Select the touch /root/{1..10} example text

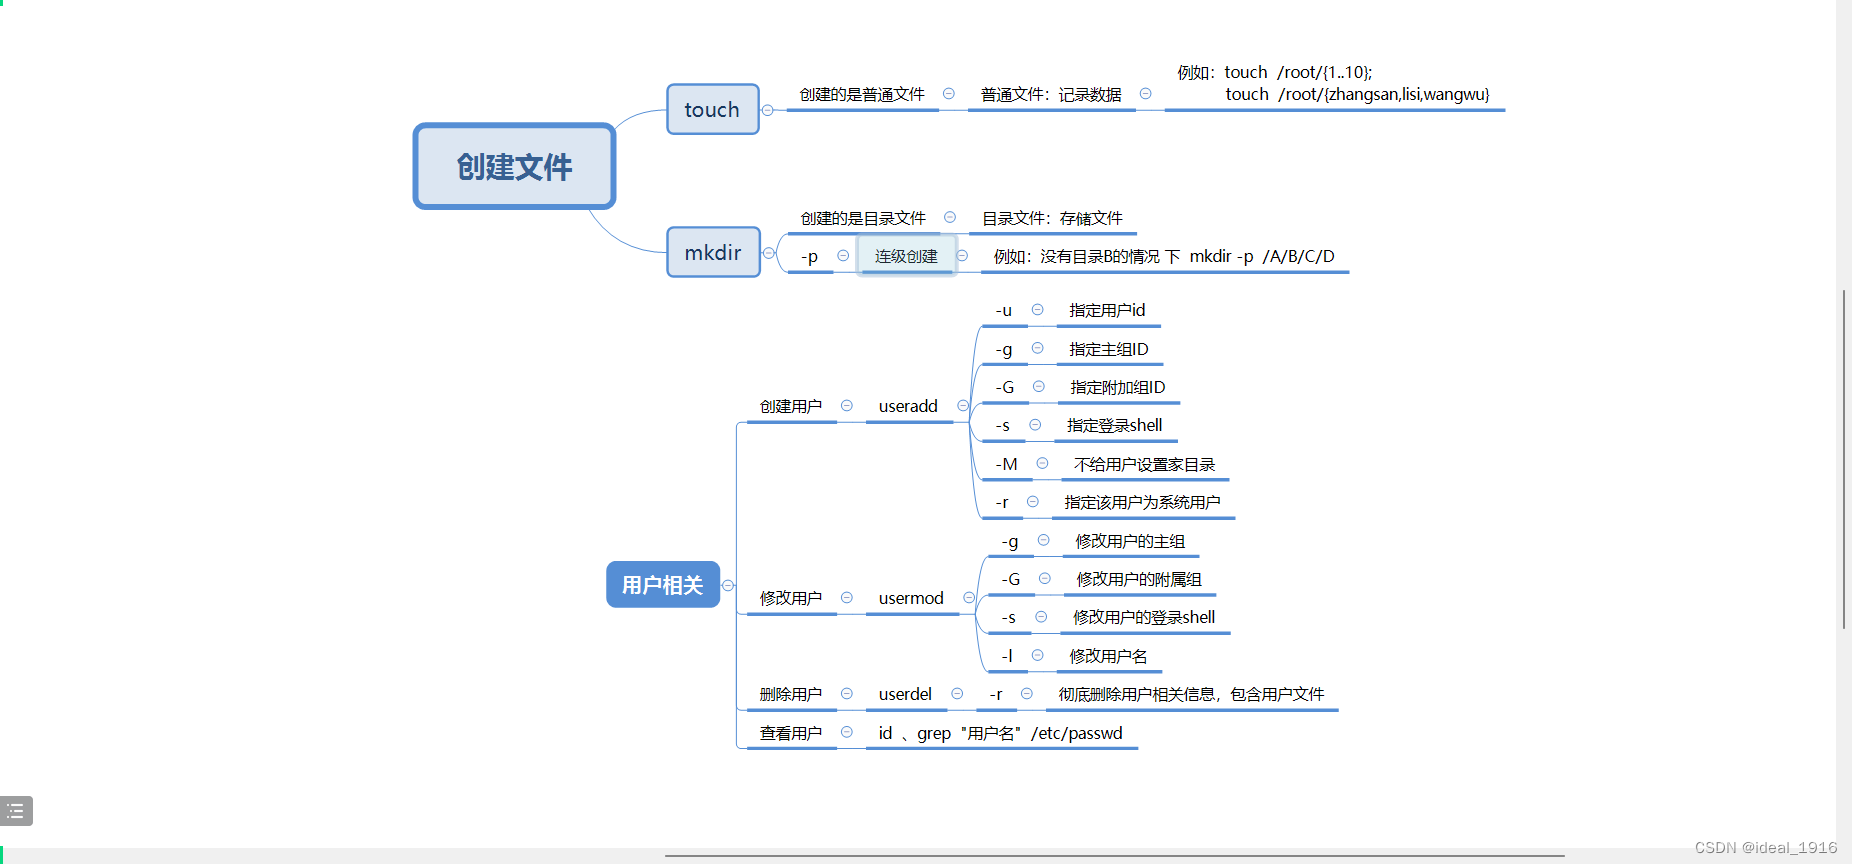(x=1334, y=83)
